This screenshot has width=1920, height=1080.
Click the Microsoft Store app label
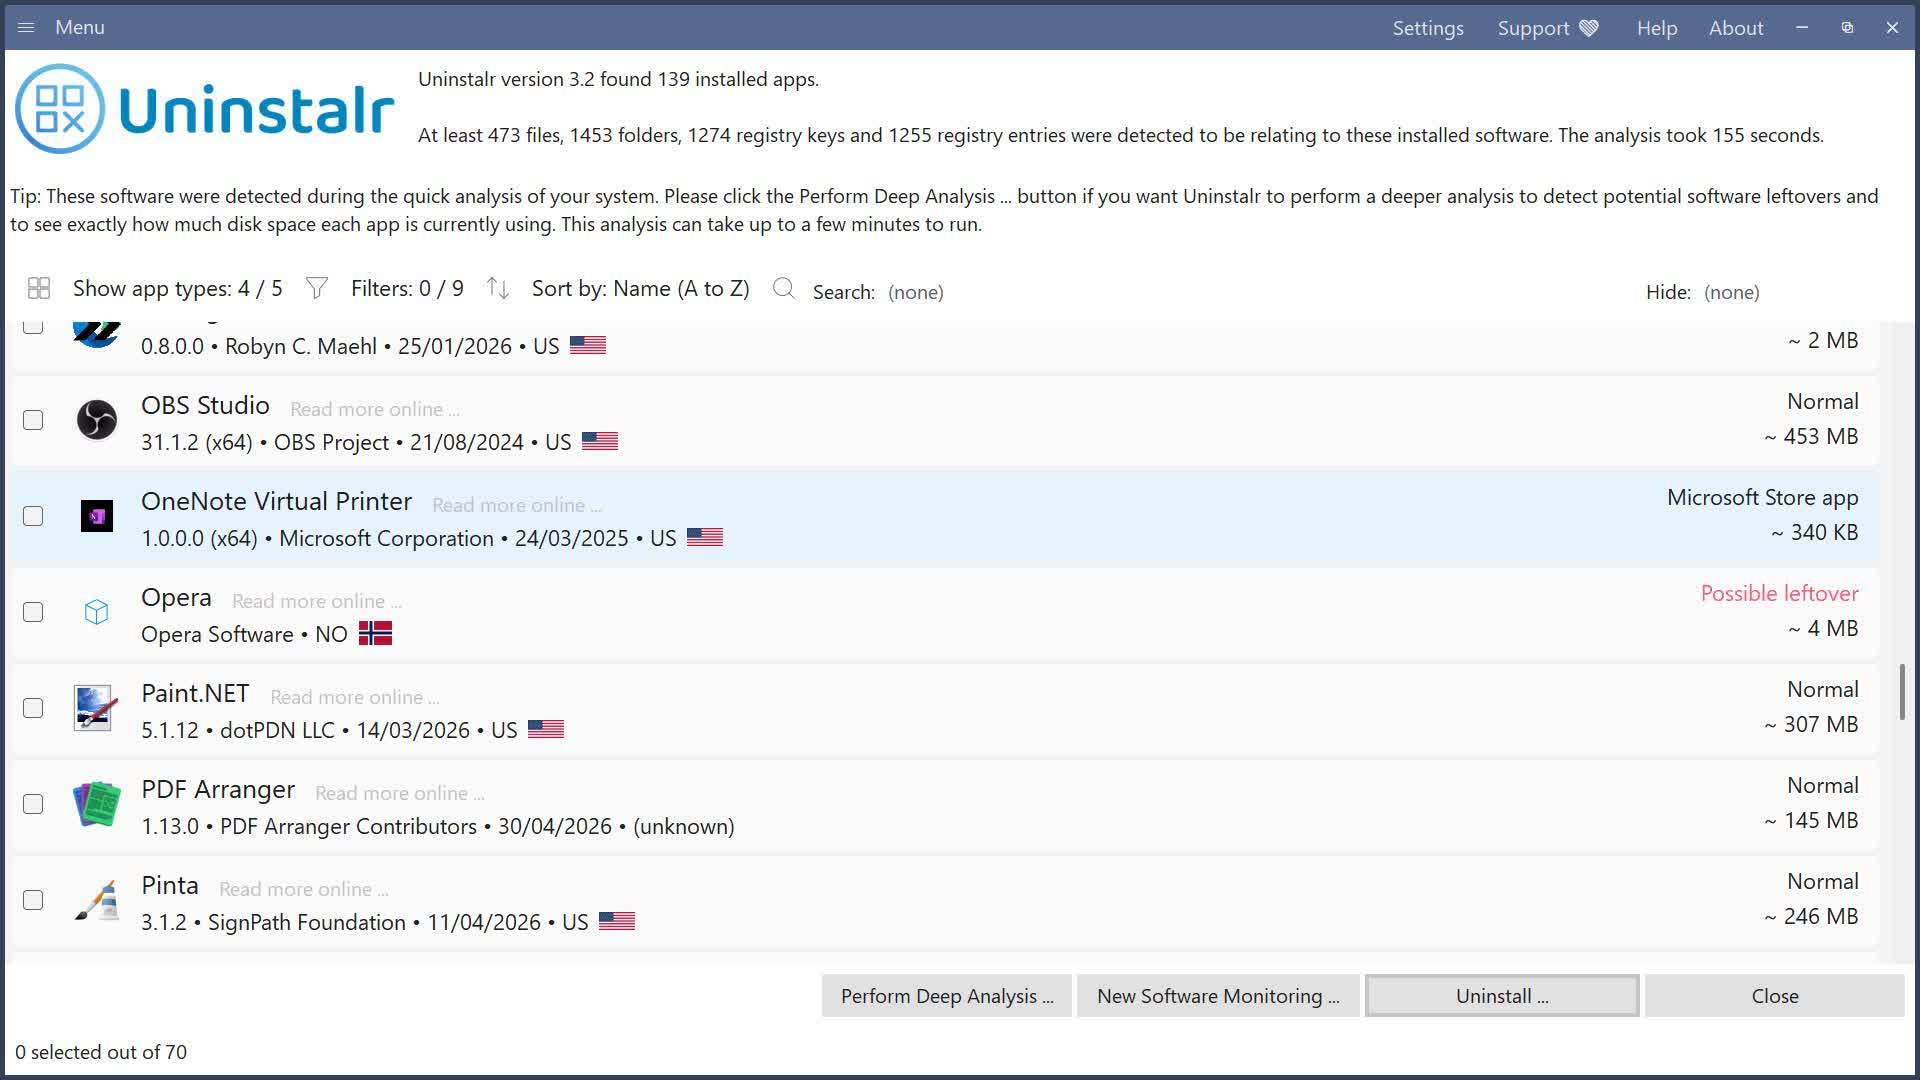click(1763, 497)
